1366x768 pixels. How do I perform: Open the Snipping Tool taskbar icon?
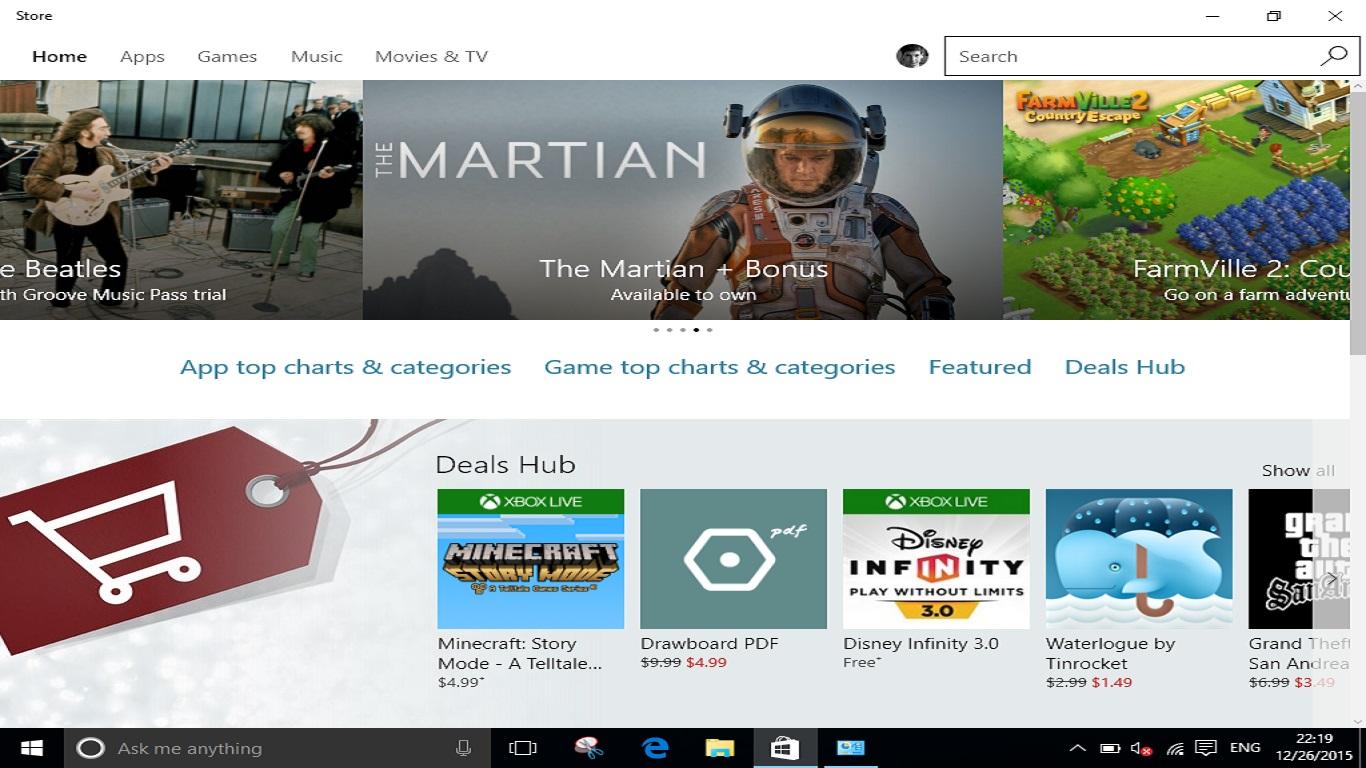point(589,748)
